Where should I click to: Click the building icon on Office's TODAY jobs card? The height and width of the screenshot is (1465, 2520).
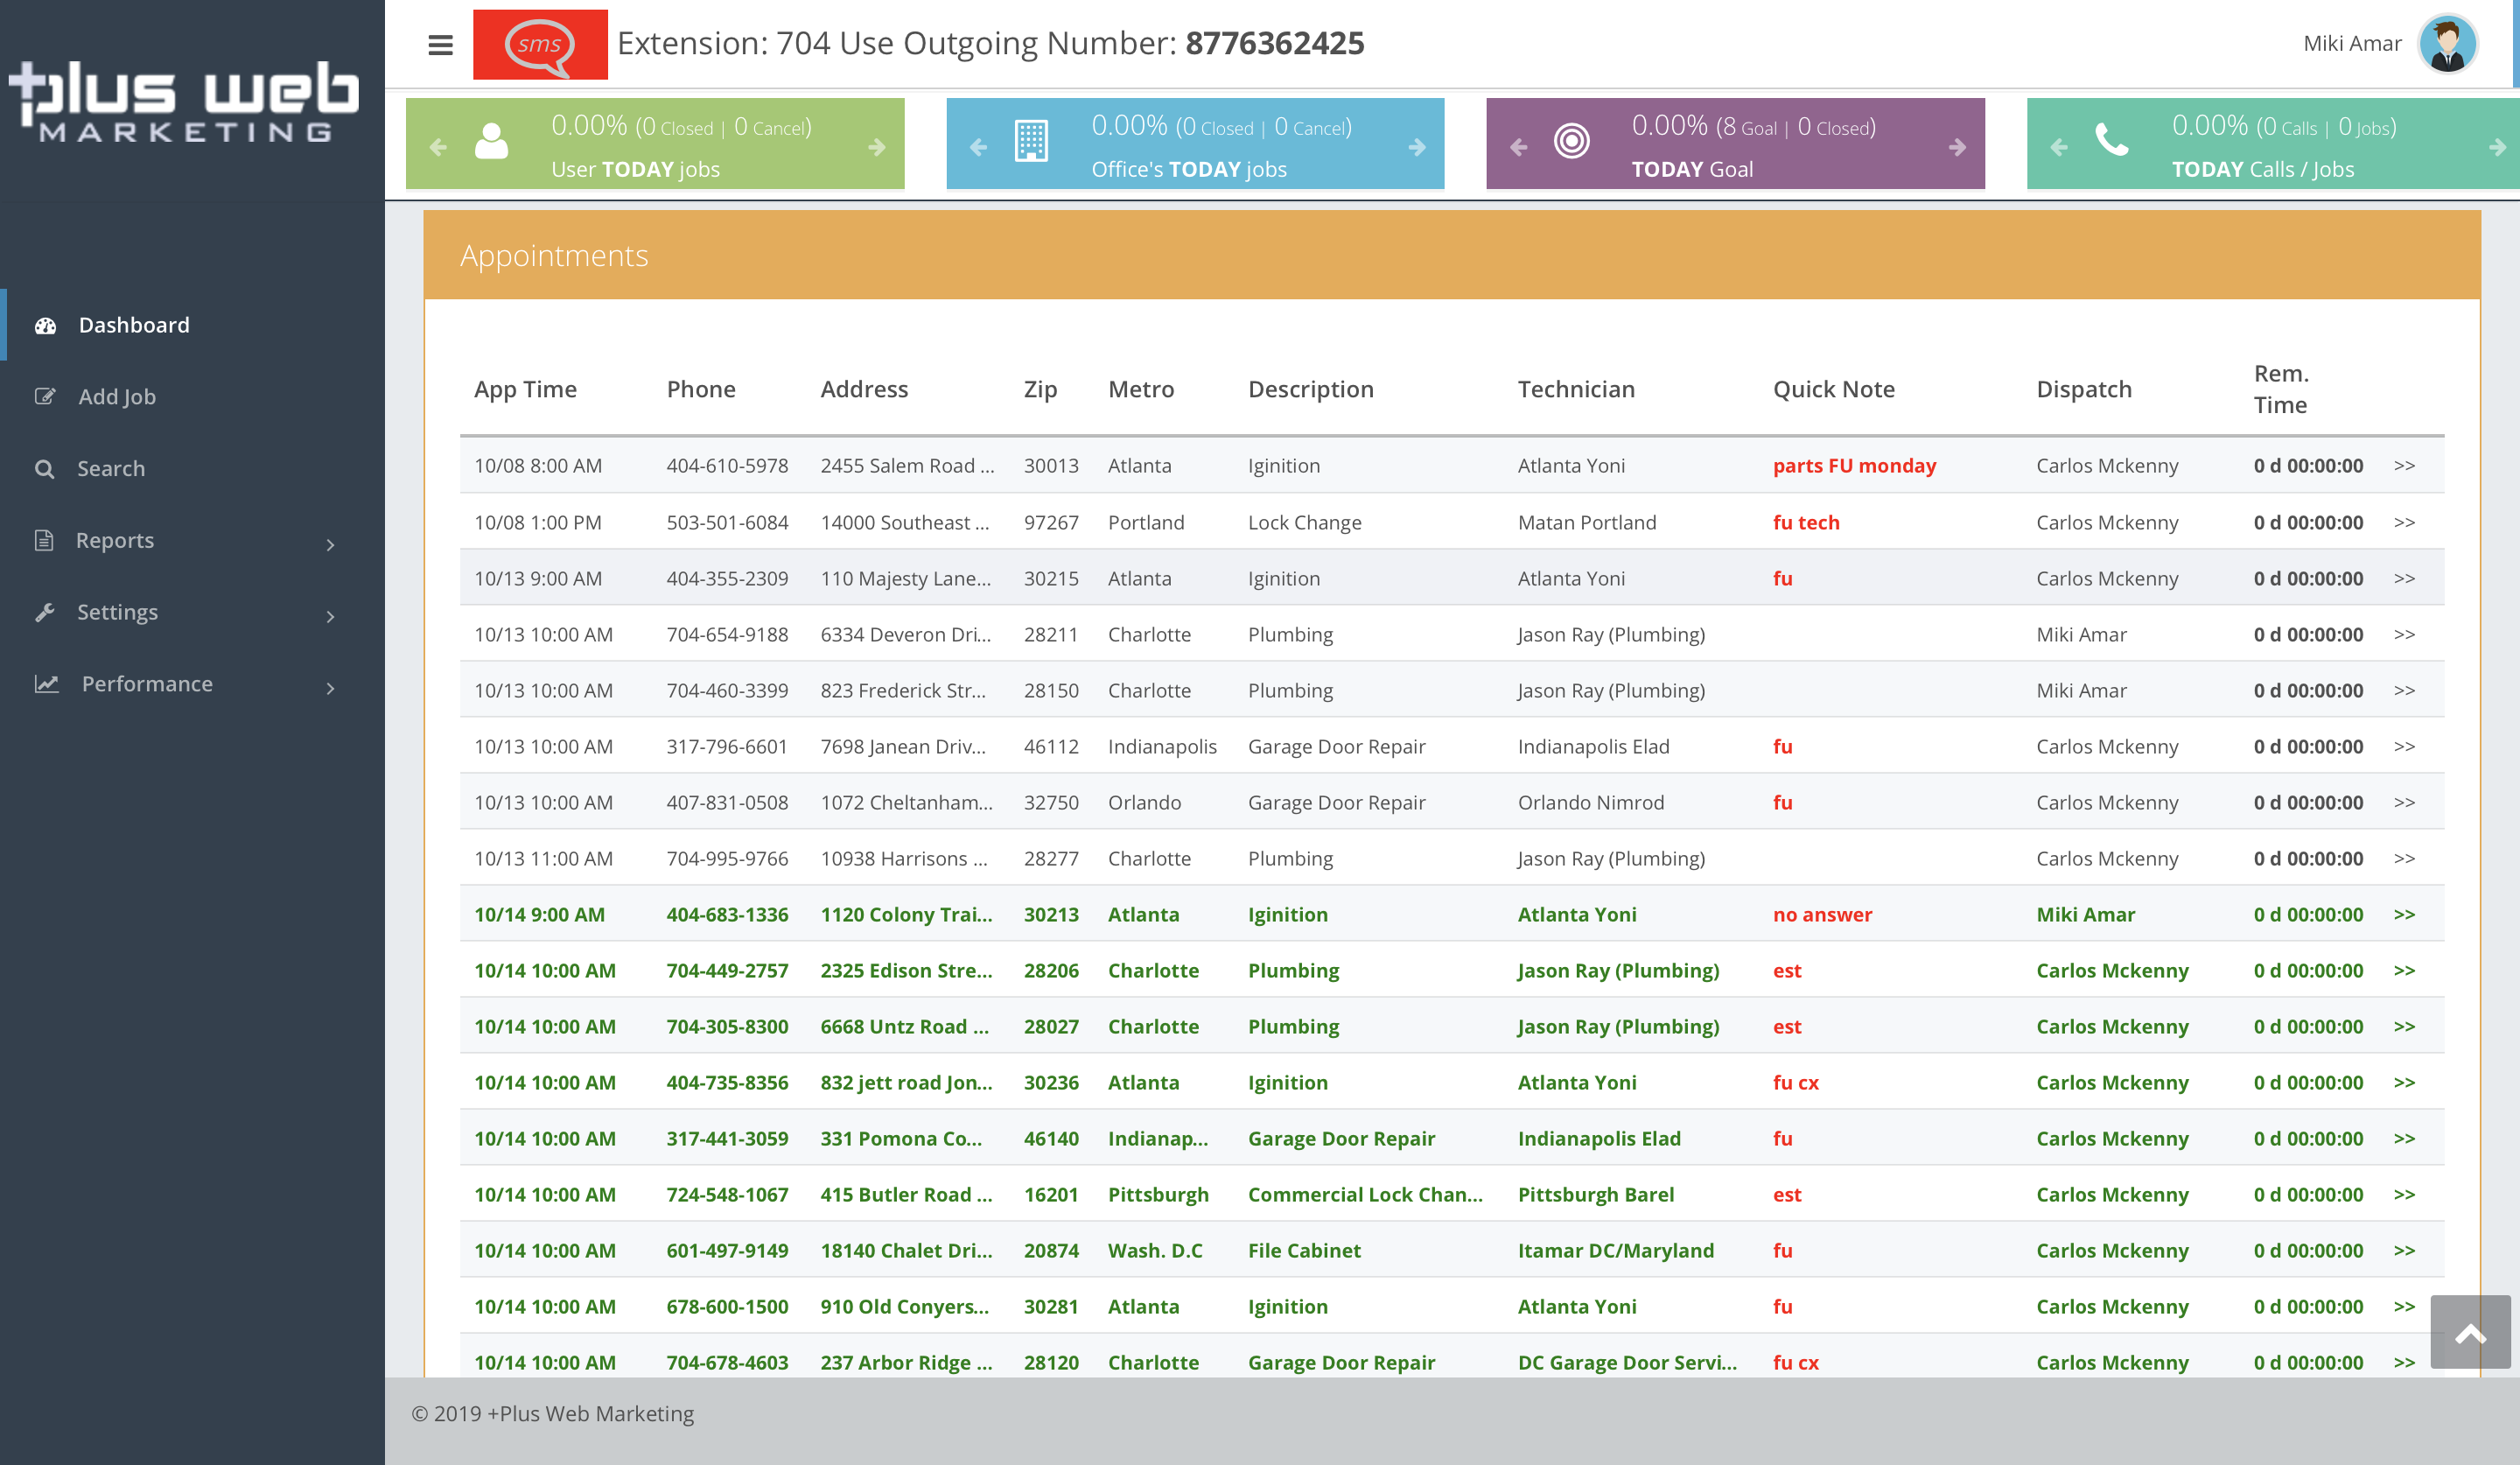[1033, 143]
